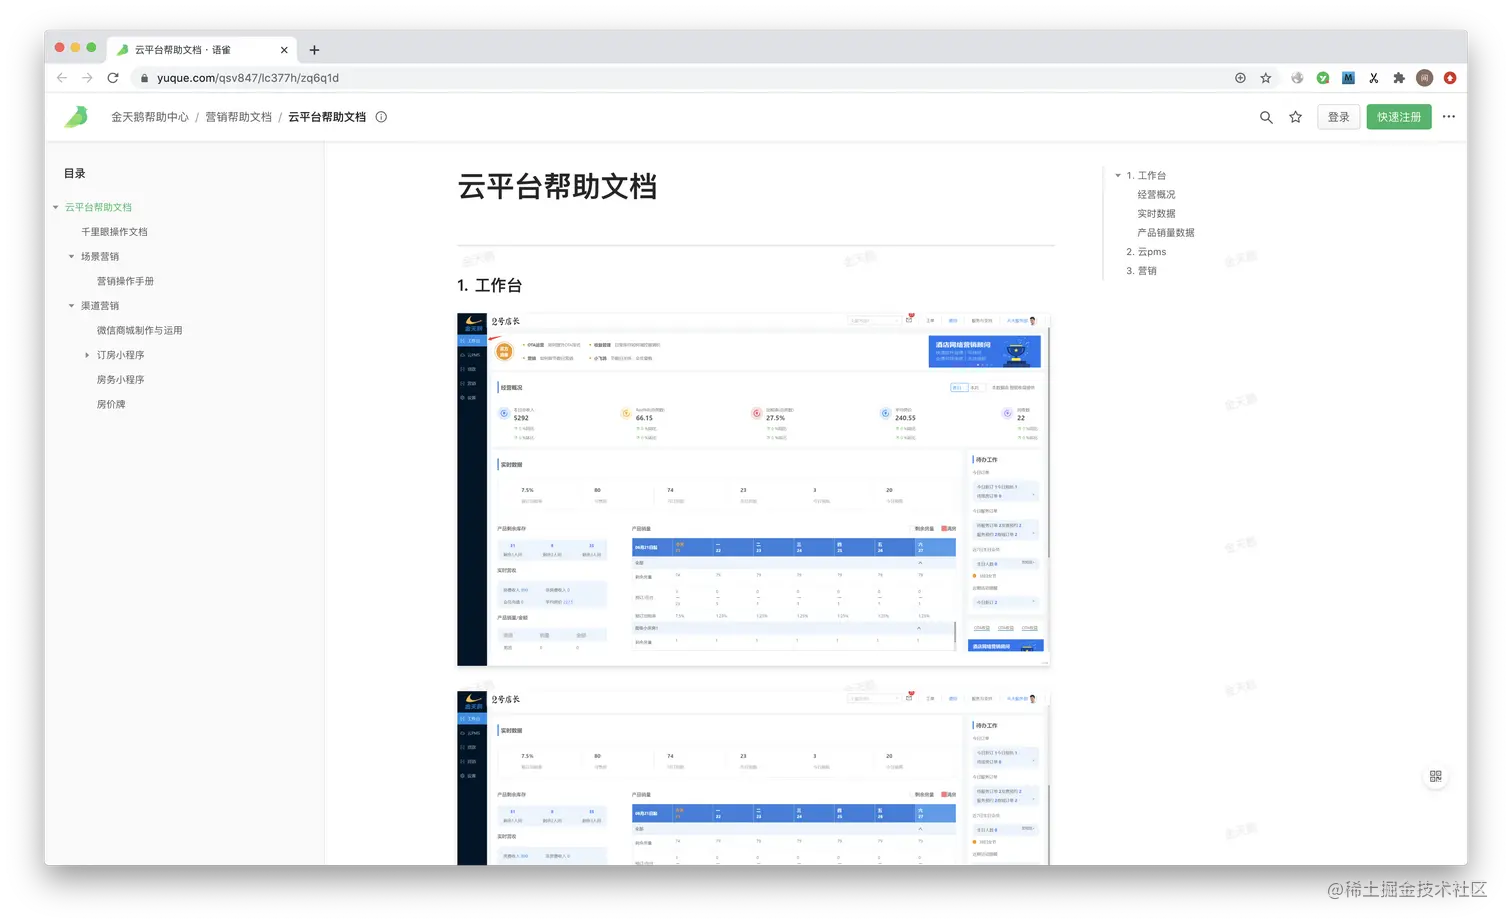Image resolution: width=1512 pixels, height=924 pixels.
Task: Click the blue M extension icon
Action: (x=1348, y=78)
